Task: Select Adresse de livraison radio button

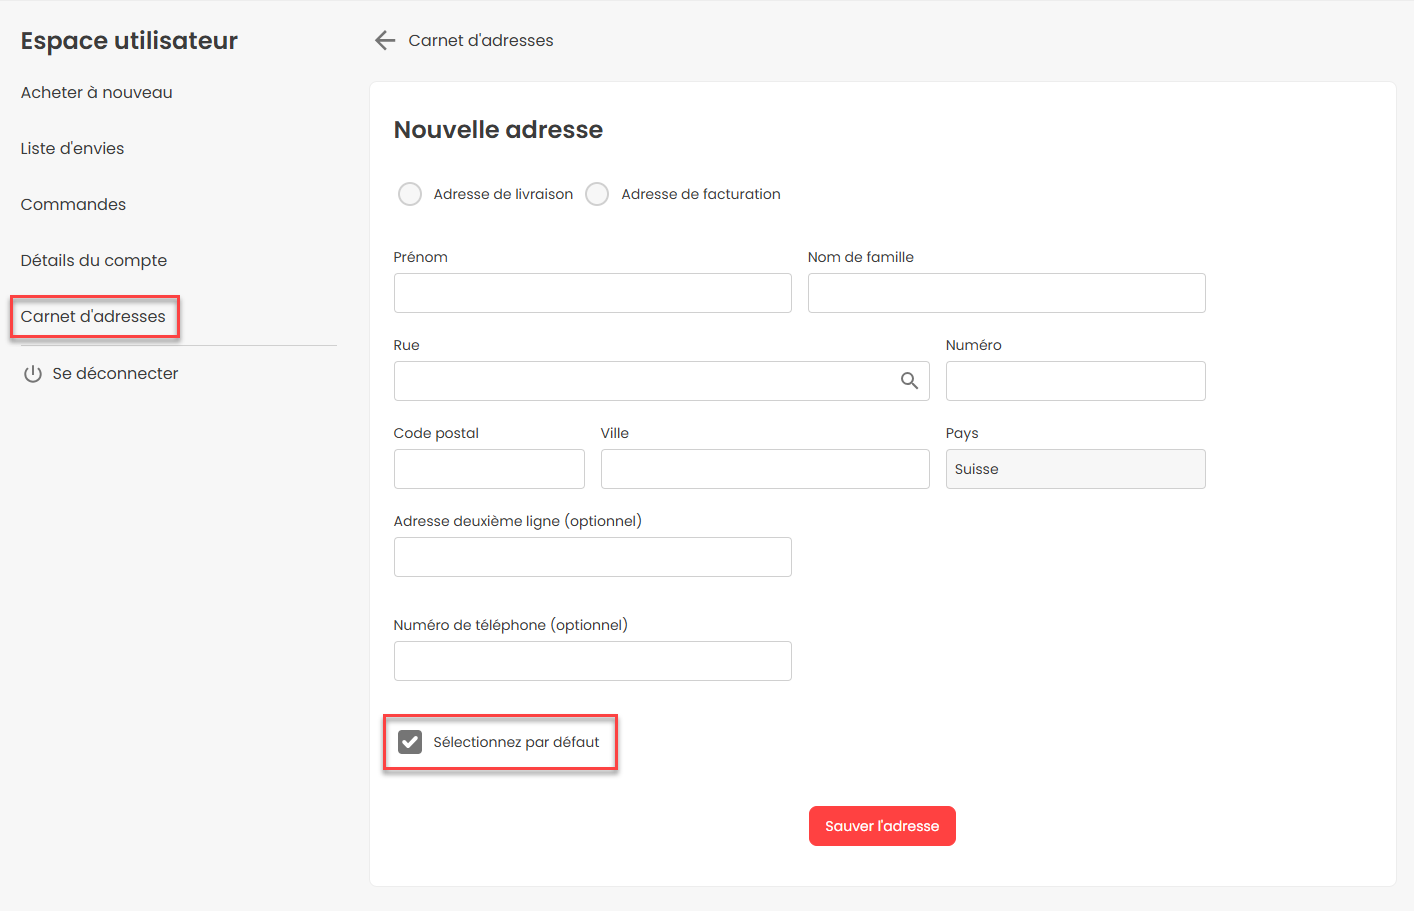Action: tap(410, 194)
